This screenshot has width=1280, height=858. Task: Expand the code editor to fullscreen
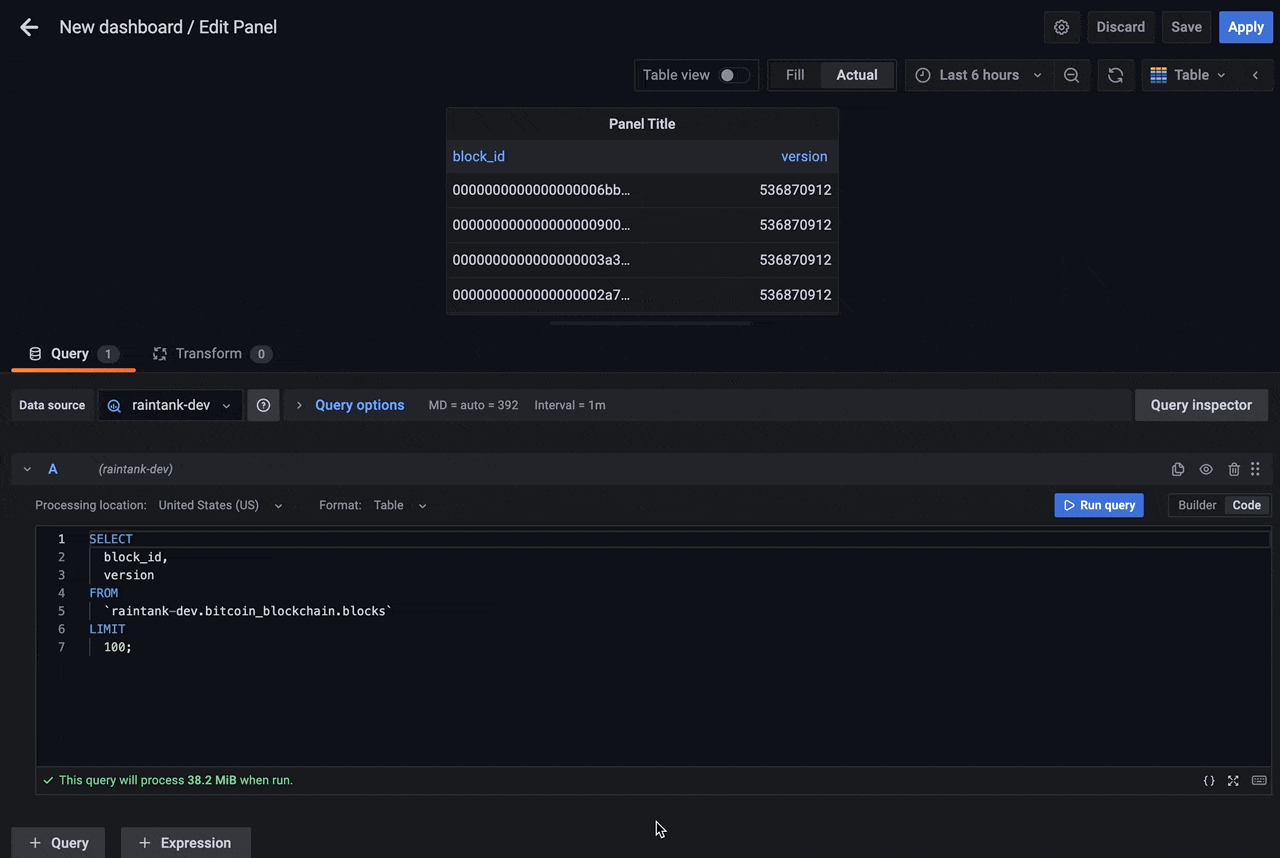[1233, 780]
